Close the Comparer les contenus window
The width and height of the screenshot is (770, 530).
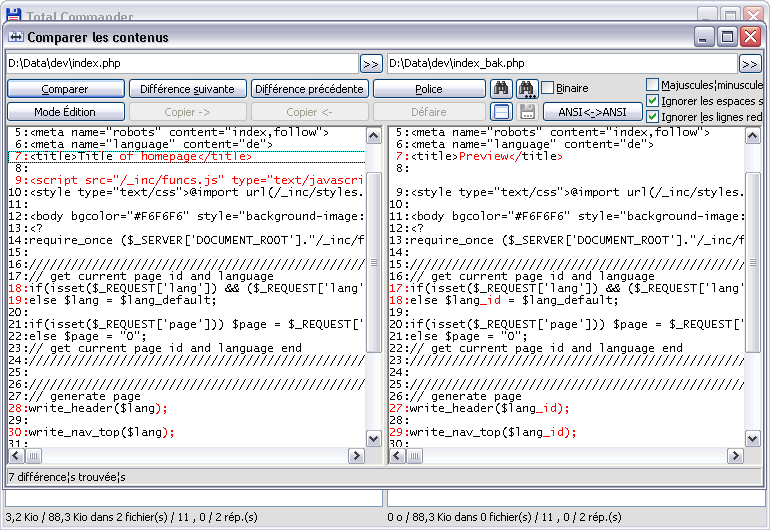(x=751, y=37)
